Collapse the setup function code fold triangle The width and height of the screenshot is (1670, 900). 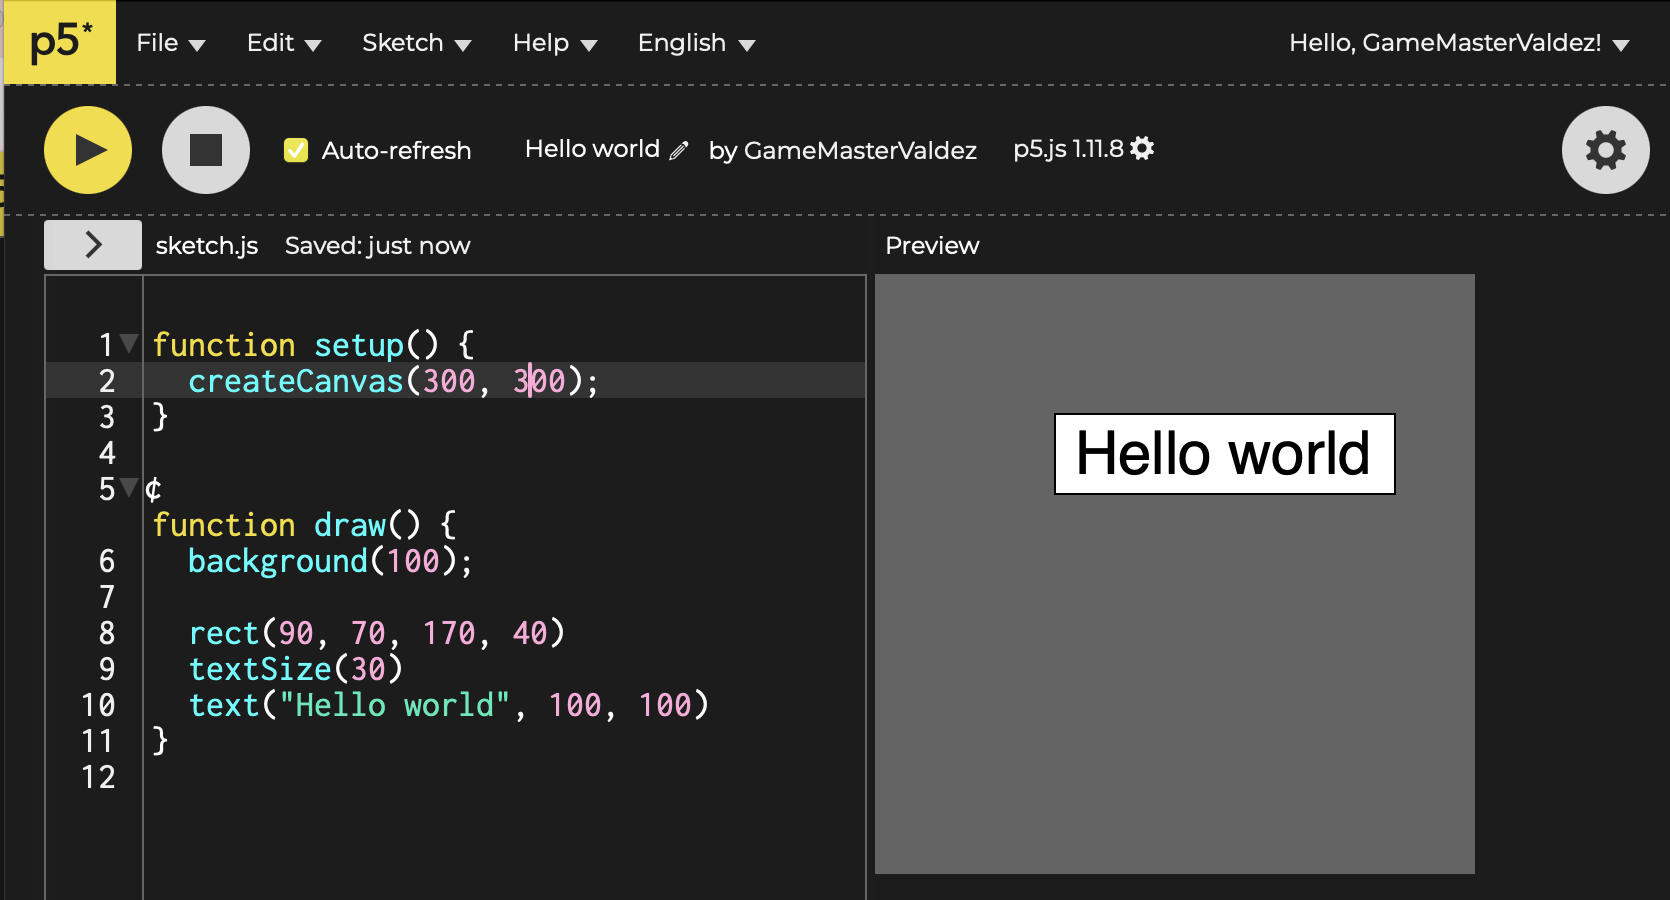click(x=127, y=343)
